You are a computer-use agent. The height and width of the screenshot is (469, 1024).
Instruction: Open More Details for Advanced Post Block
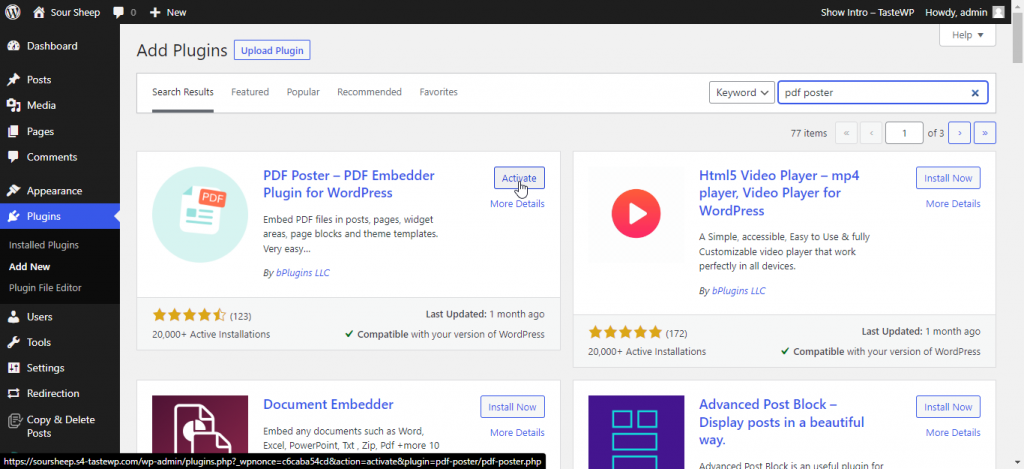click(953, 432)
